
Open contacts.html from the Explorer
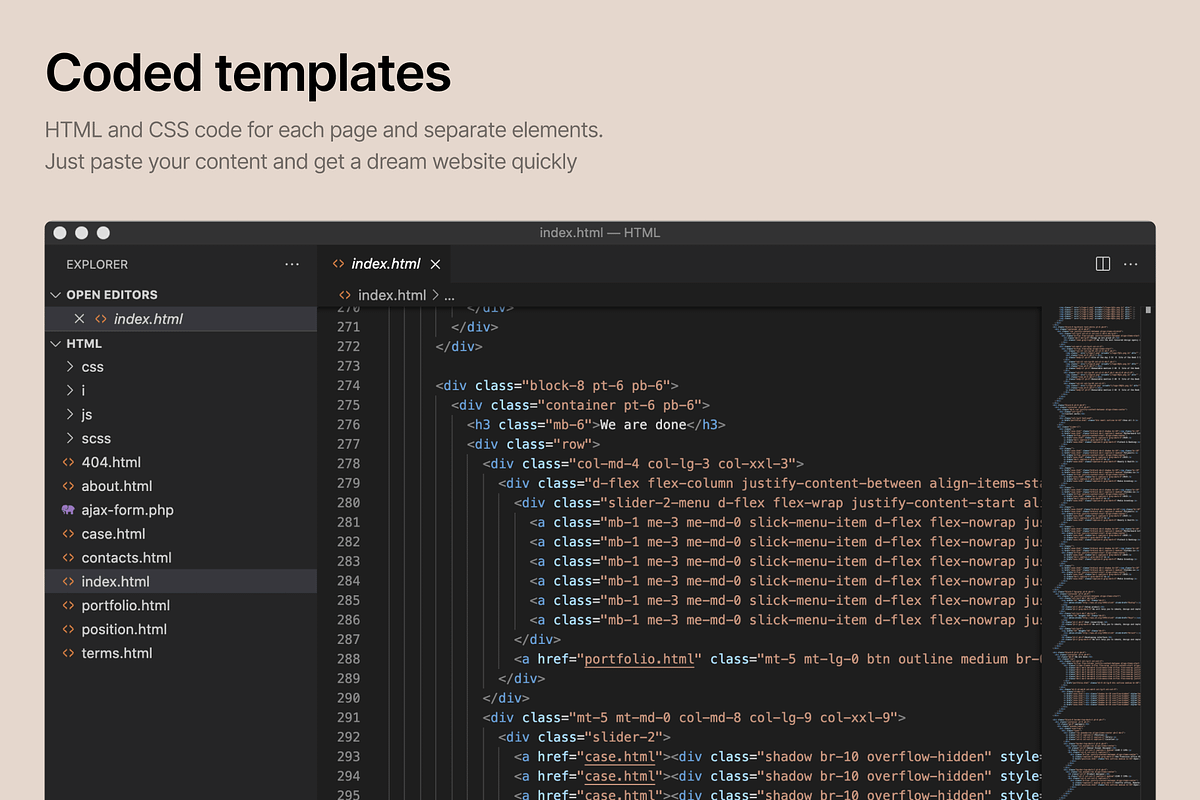coord(126,557)
